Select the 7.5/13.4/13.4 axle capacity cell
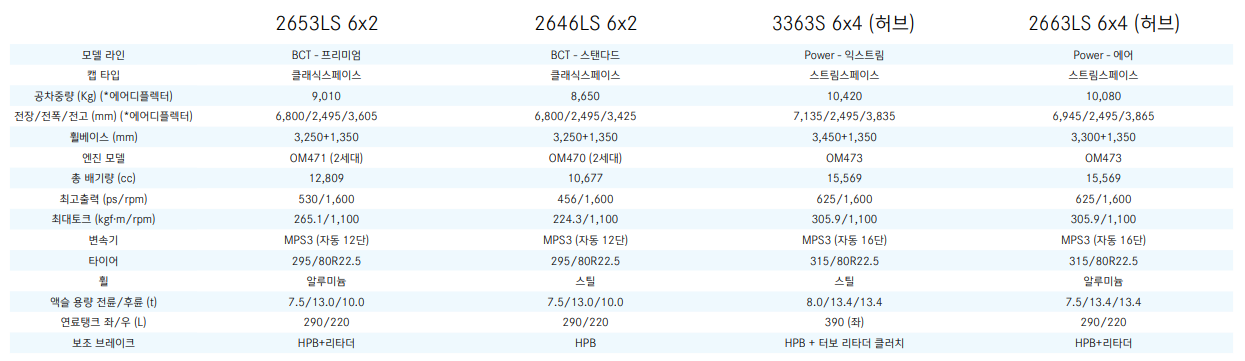The image size is (1245, 361). click(1103, 302)
